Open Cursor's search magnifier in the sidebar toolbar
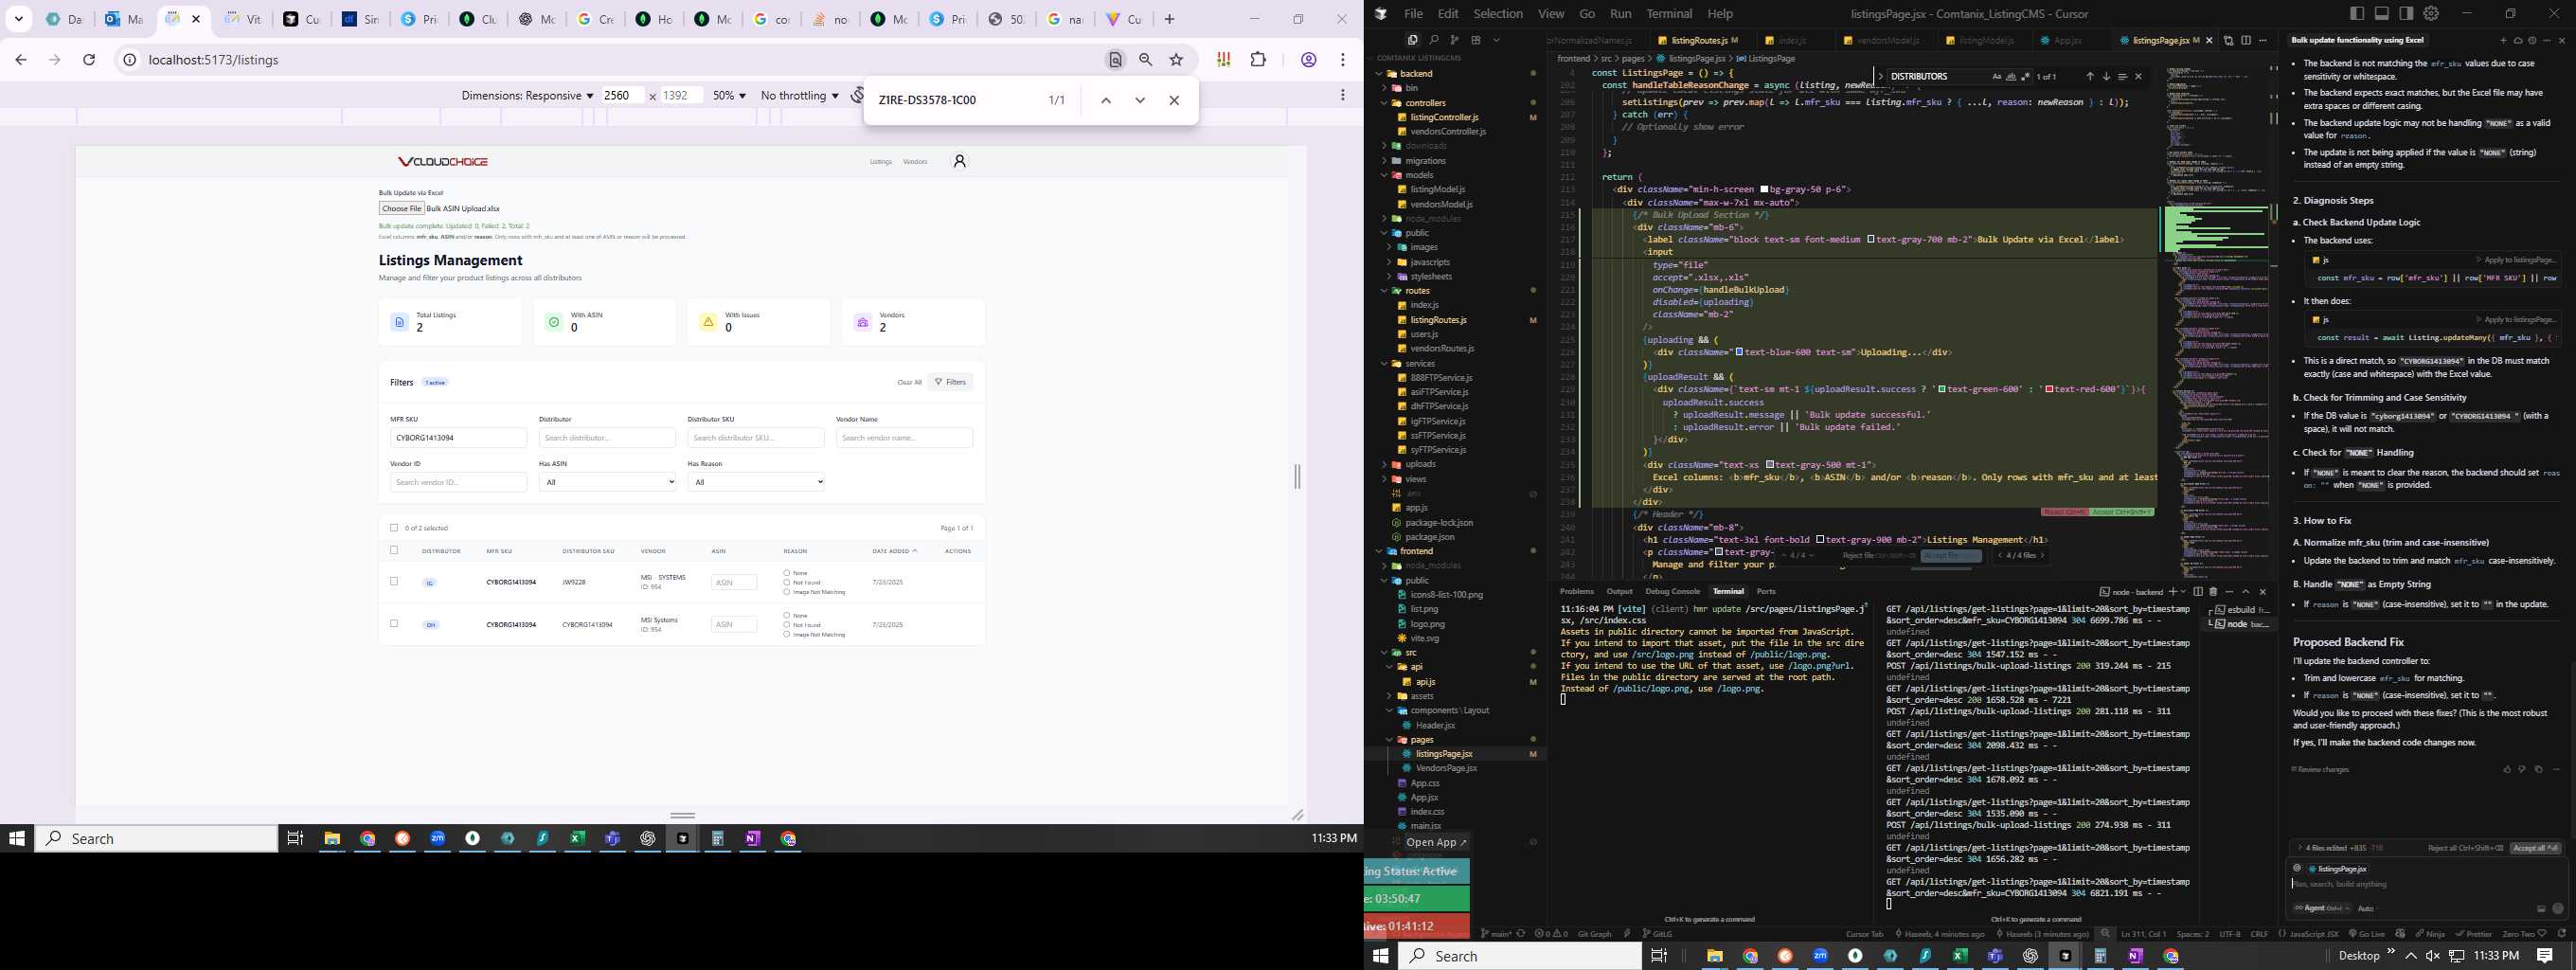The height and width of the screenshot is (970, 2576). pyautogui.click(x=1433, y=40)
